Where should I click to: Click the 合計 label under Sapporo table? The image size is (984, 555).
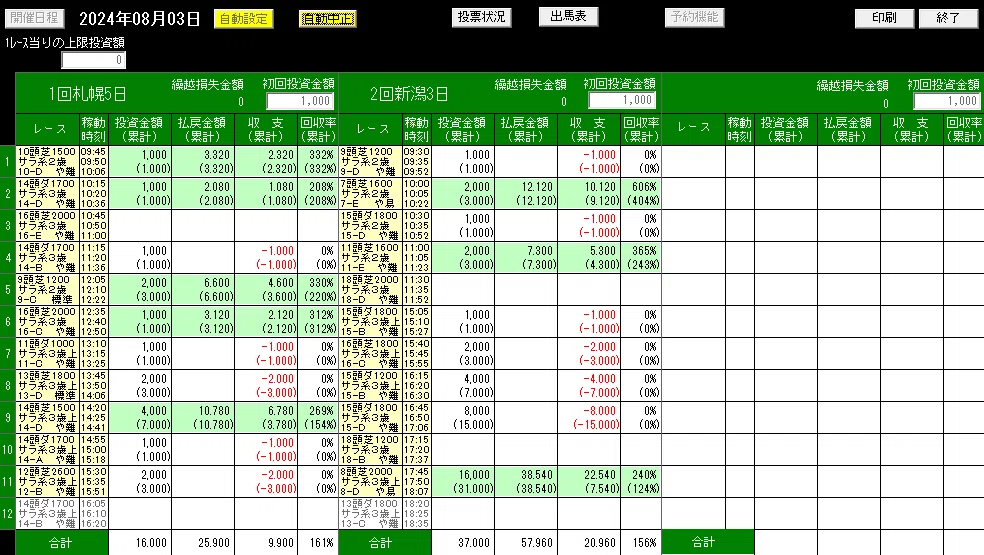point(62,543)
